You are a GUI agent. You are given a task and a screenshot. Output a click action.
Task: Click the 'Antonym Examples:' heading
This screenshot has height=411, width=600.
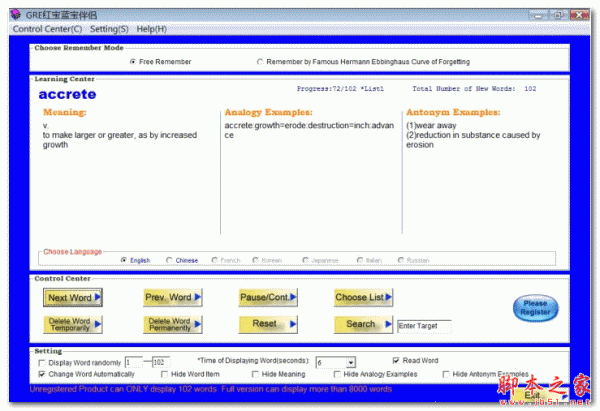click(x=453, y=112)
